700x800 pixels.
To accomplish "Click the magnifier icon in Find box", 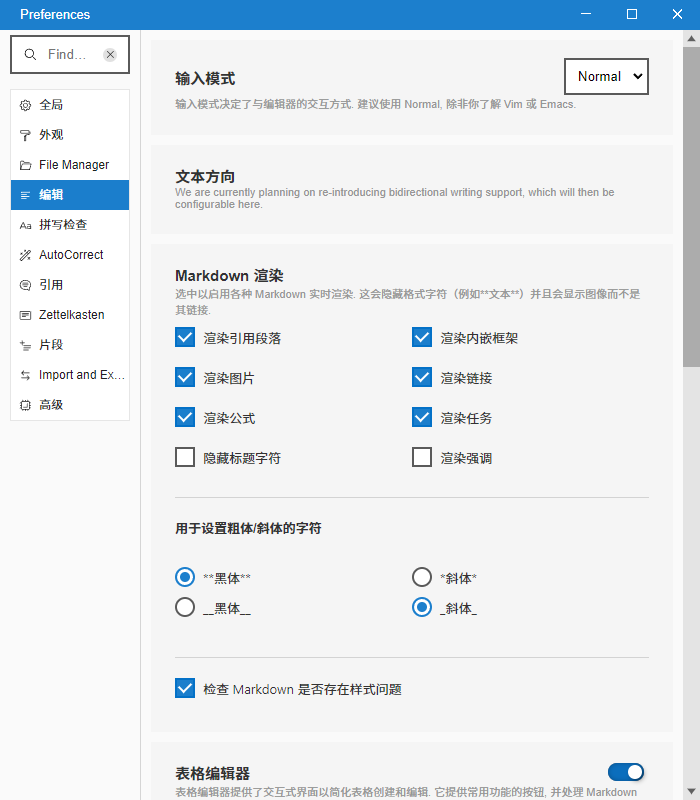I will click(x=30, y=55).
